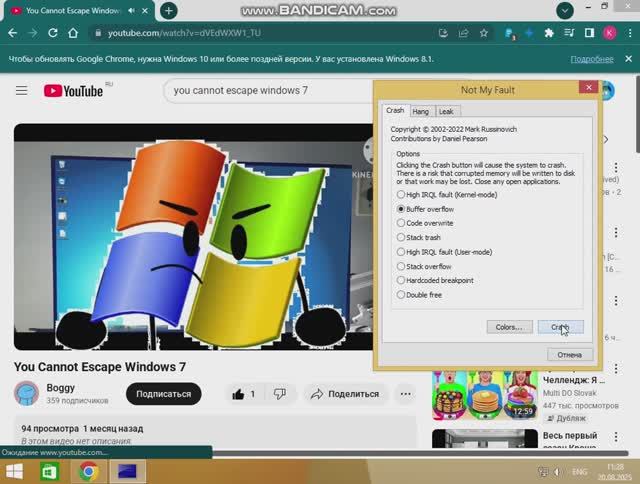Open the media controls icon in toolbar
Image resolution: width=640 pixels, height=484 pixels.
pos(569,33)
